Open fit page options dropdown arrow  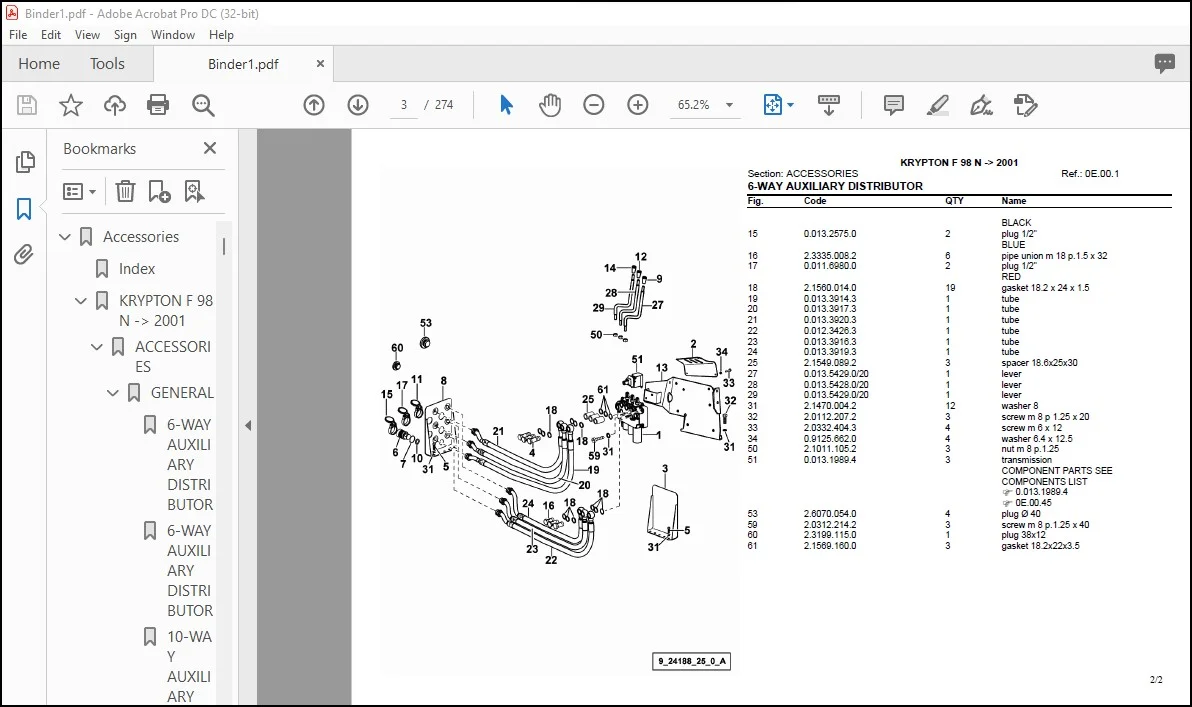point(790,105)
